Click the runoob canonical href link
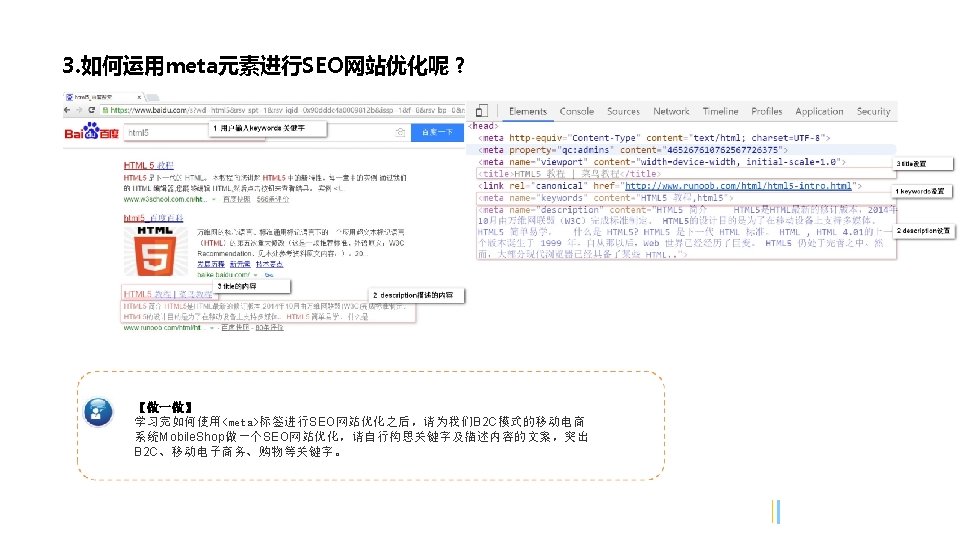This screenshot has width=960, height=540. (738, 186)
